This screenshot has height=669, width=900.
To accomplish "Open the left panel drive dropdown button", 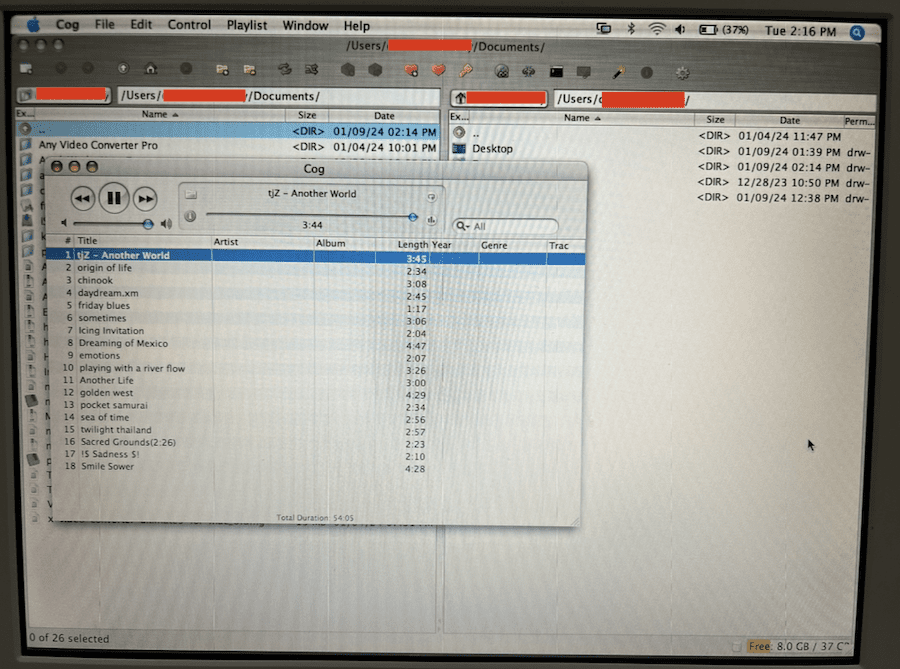I will (64, 95).
